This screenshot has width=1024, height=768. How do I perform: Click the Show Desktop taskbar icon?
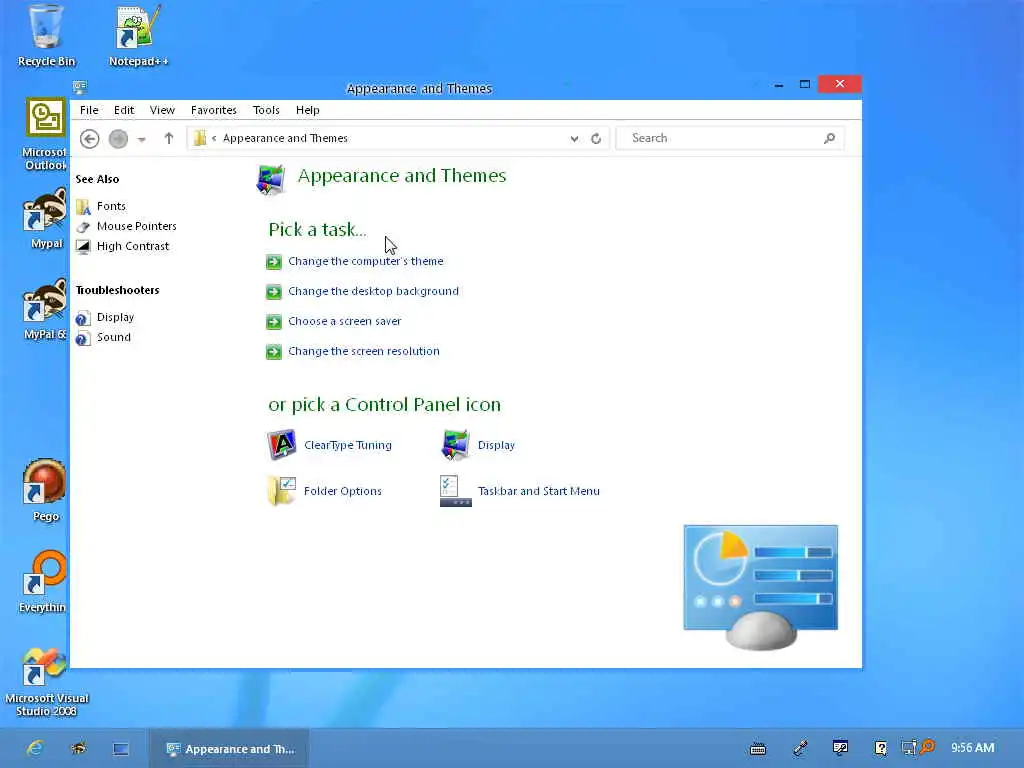121,748
